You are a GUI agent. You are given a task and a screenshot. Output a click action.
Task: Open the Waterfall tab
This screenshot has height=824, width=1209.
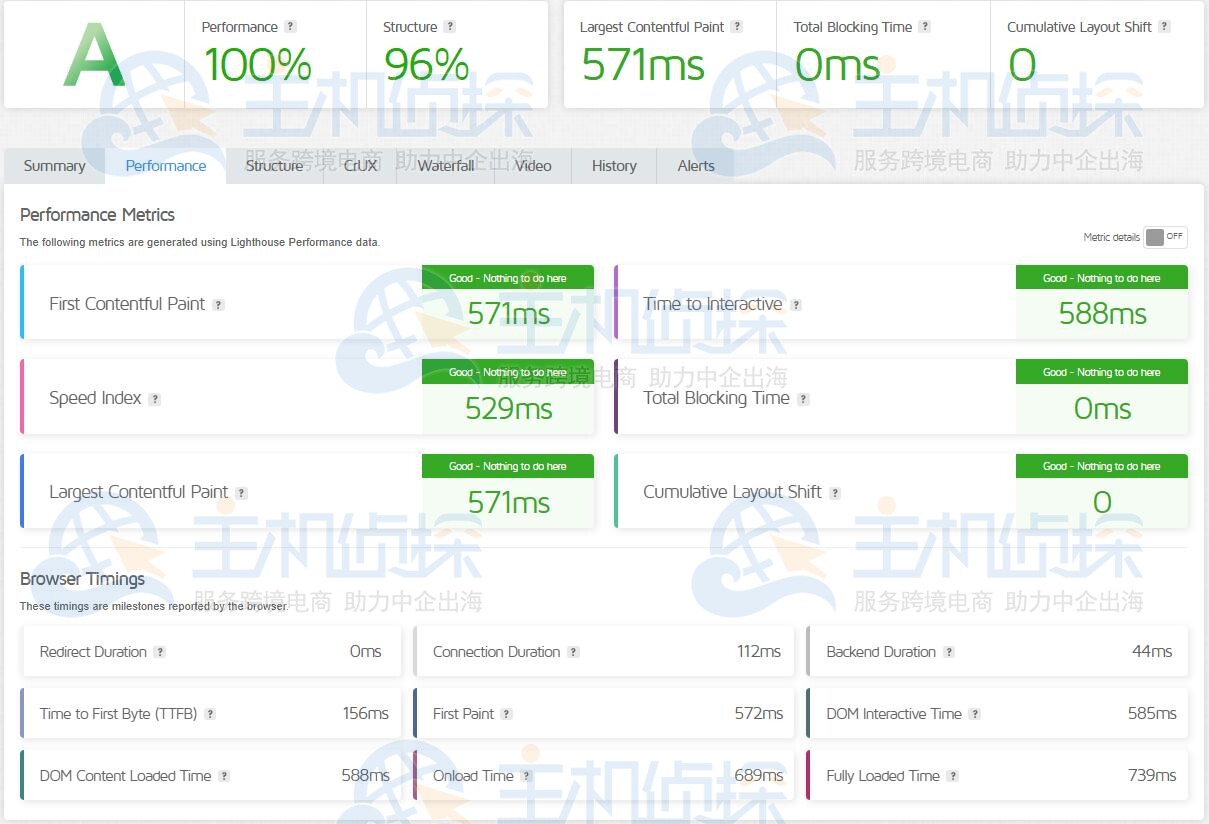point(446,166)
